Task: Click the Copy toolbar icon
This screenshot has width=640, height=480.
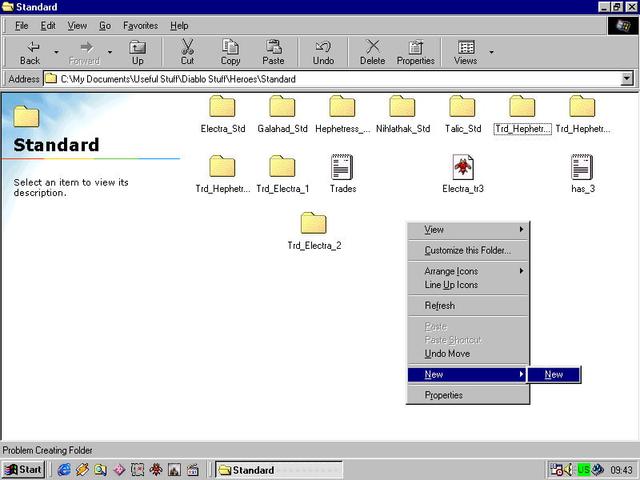Action: (230, 52)
